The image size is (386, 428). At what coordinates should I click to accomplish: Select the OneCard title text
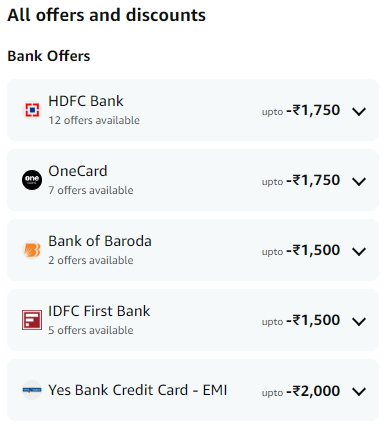click(78, 171)
